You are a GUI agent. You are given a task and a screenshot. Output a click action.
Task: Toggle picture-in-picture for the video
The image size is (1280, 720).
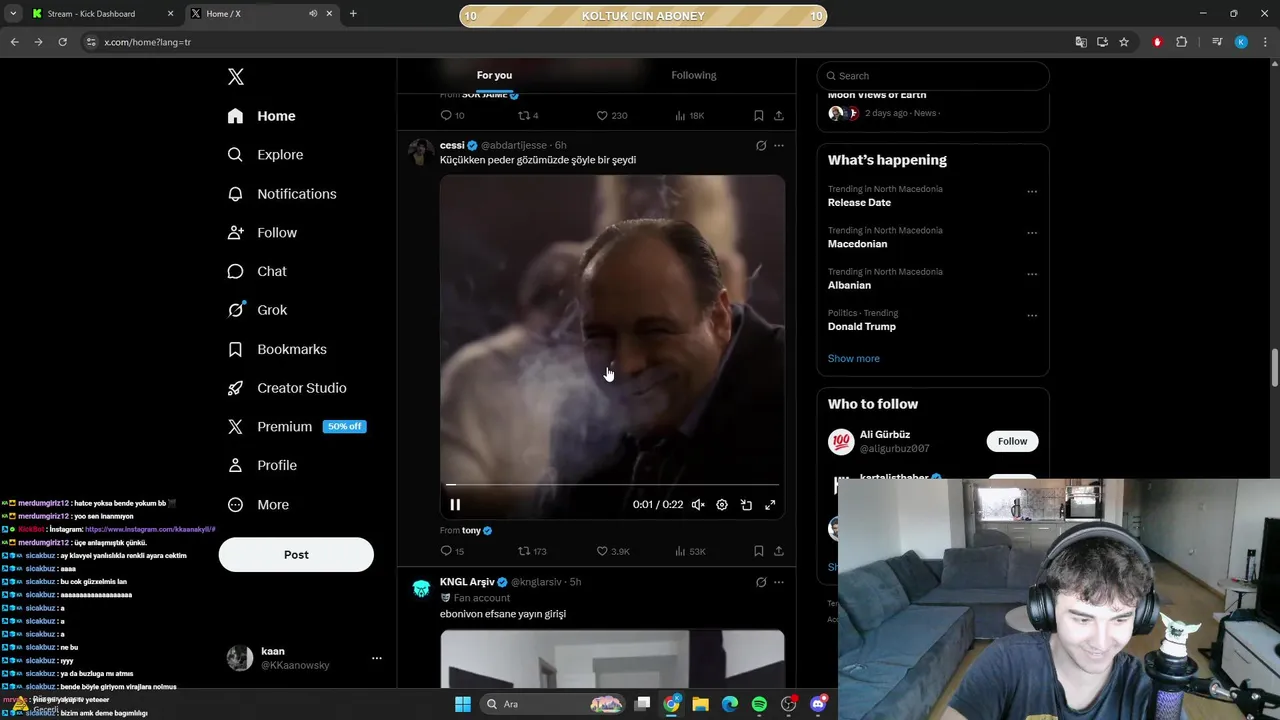point(746,505)
